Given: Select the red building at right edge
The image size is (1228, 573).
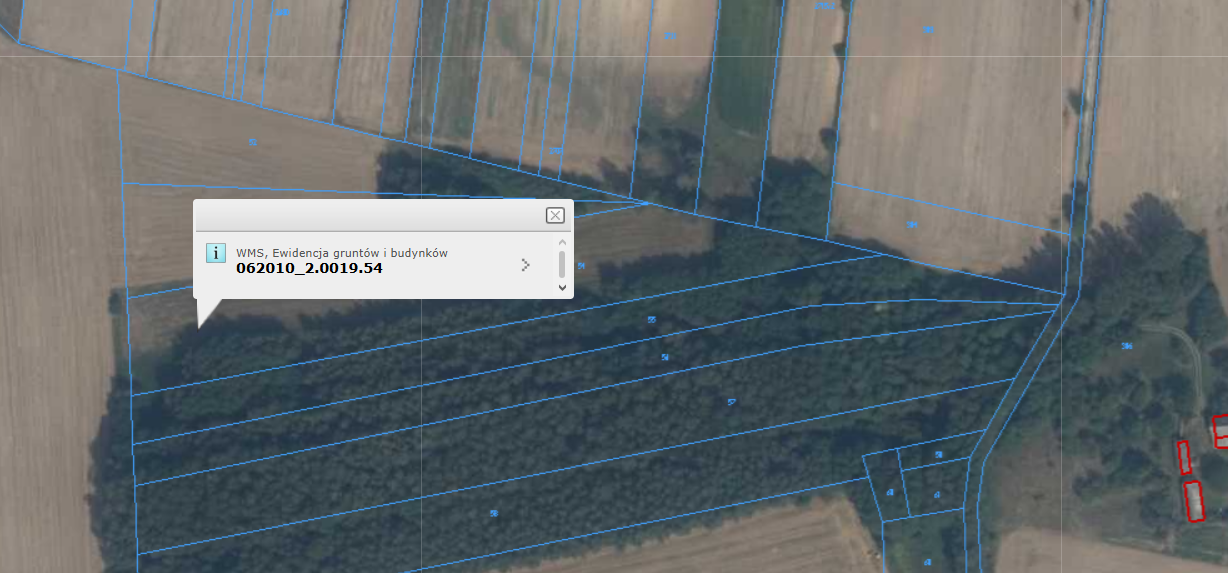Looking at the screenshot, I should (x=1221, y=431).
